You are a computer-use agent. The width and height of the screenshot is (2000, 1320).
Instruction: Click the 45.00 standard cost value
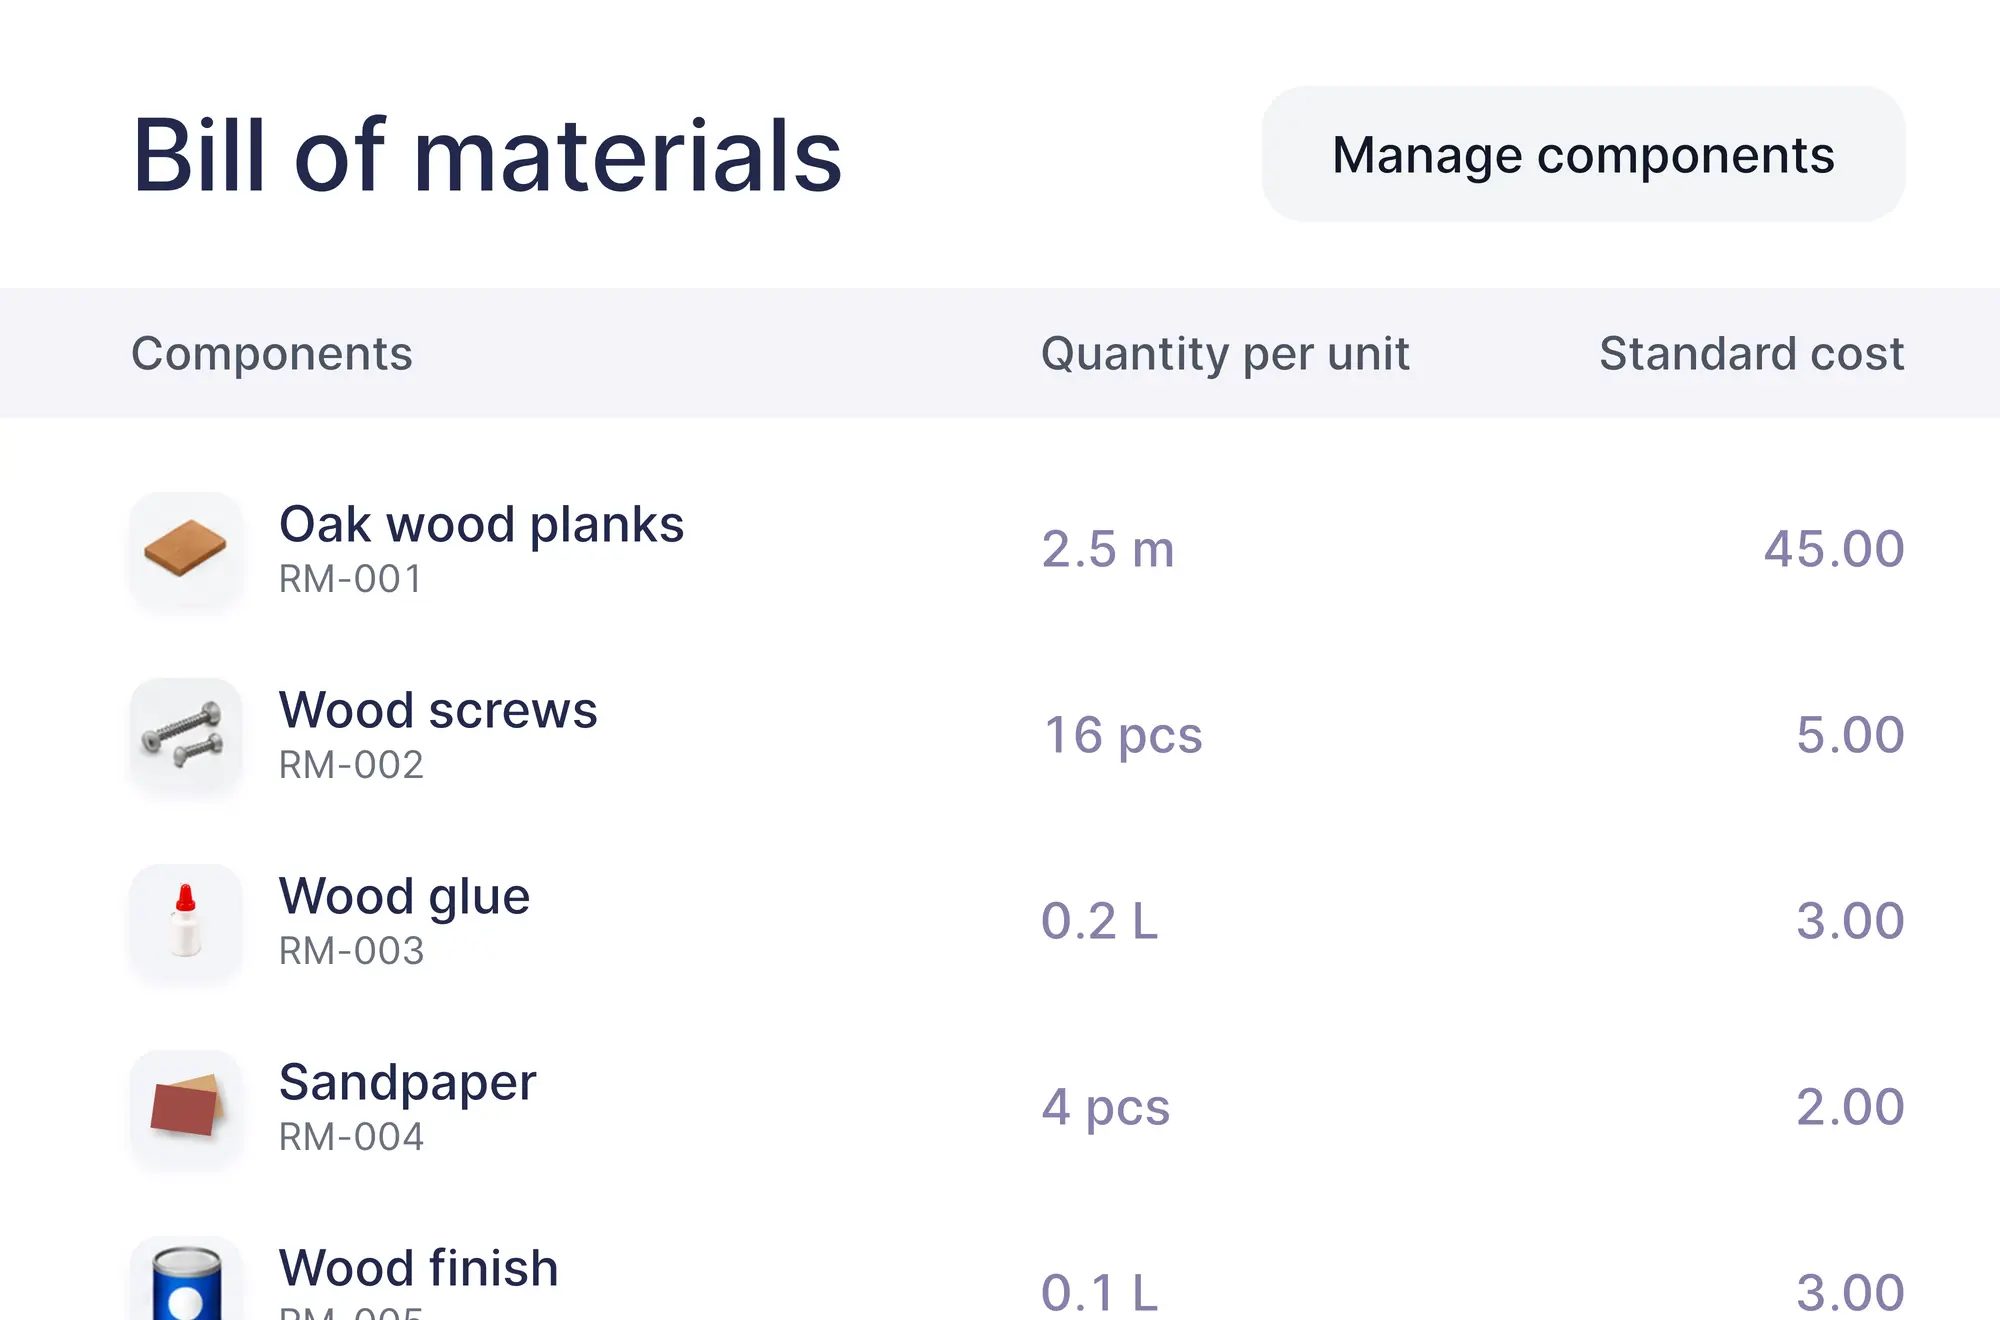click(x=1834, y=549)
